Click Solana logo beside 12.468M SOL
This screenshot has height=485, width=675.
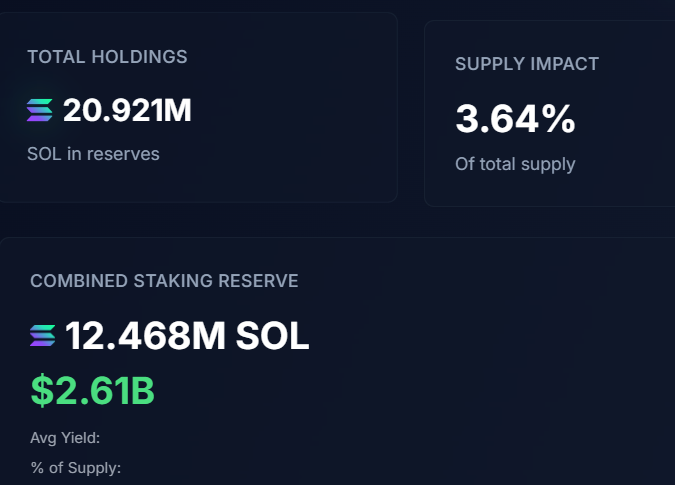pos(43,336)
